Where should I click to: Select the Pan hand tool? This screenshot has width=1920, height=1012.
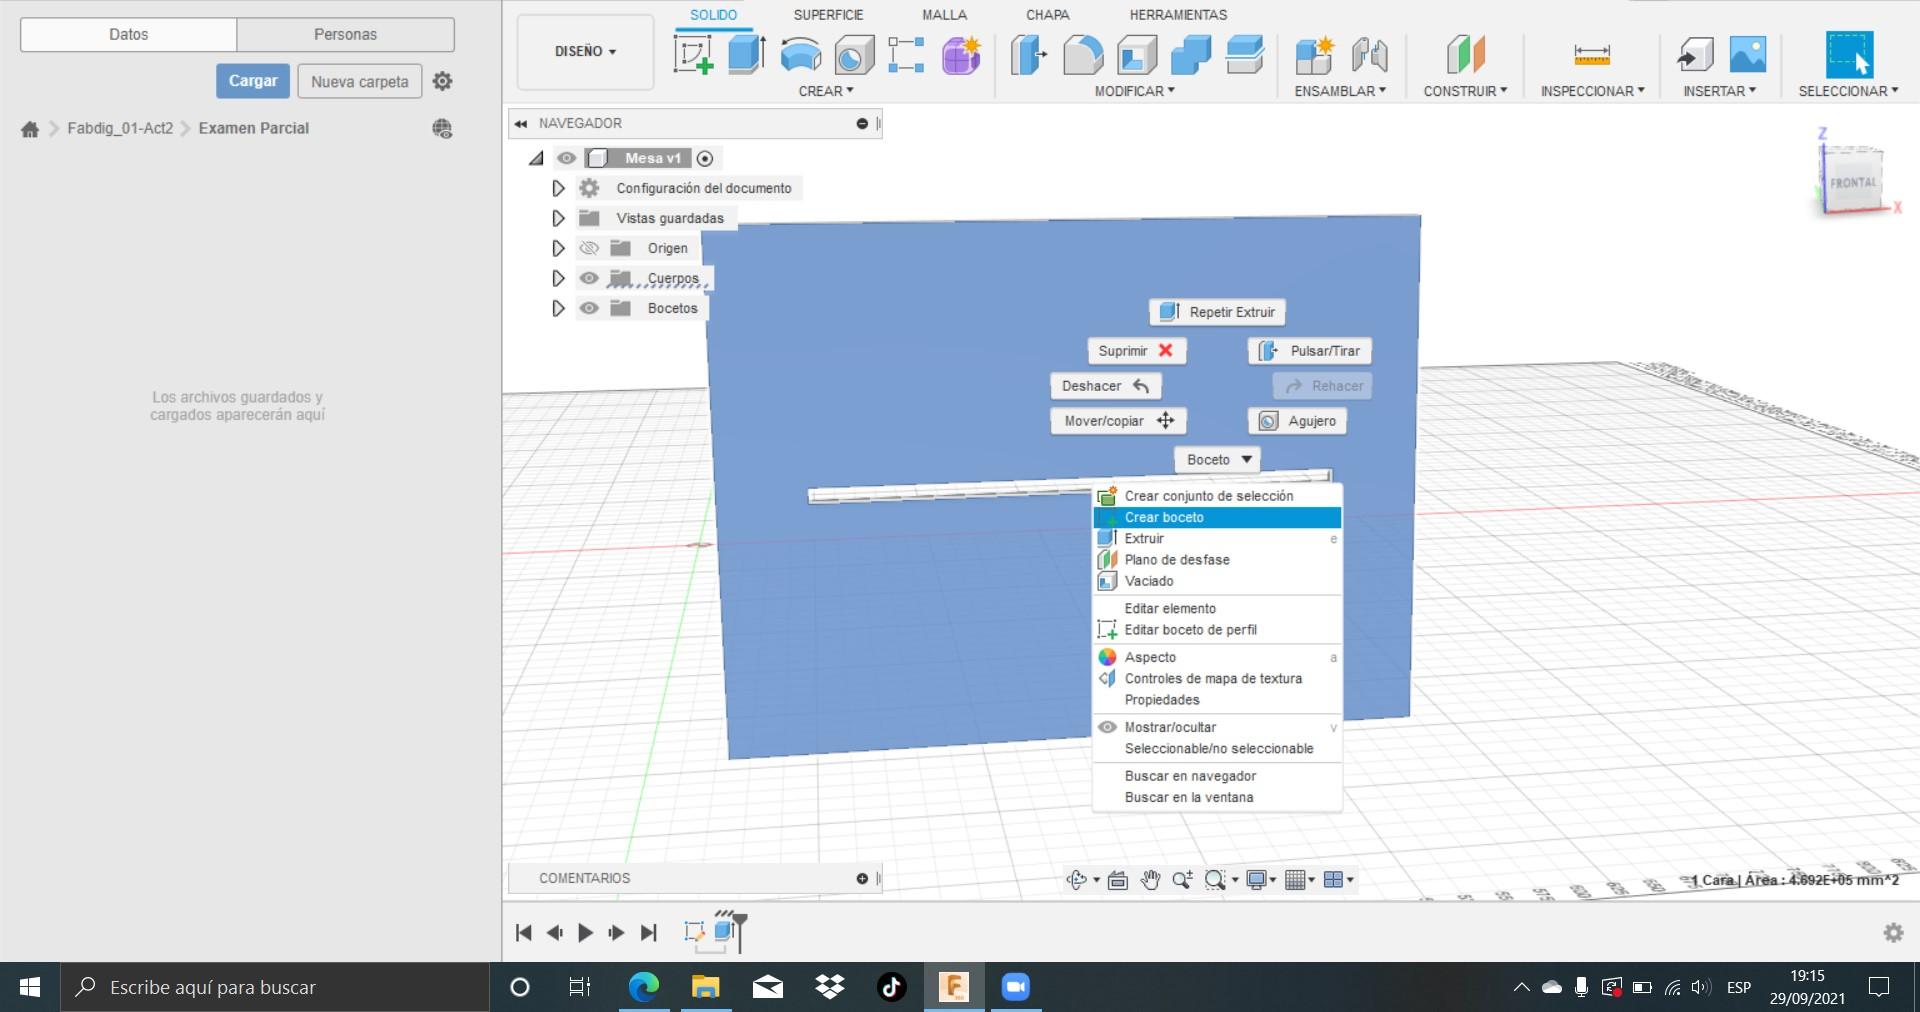pos(1150,880)
